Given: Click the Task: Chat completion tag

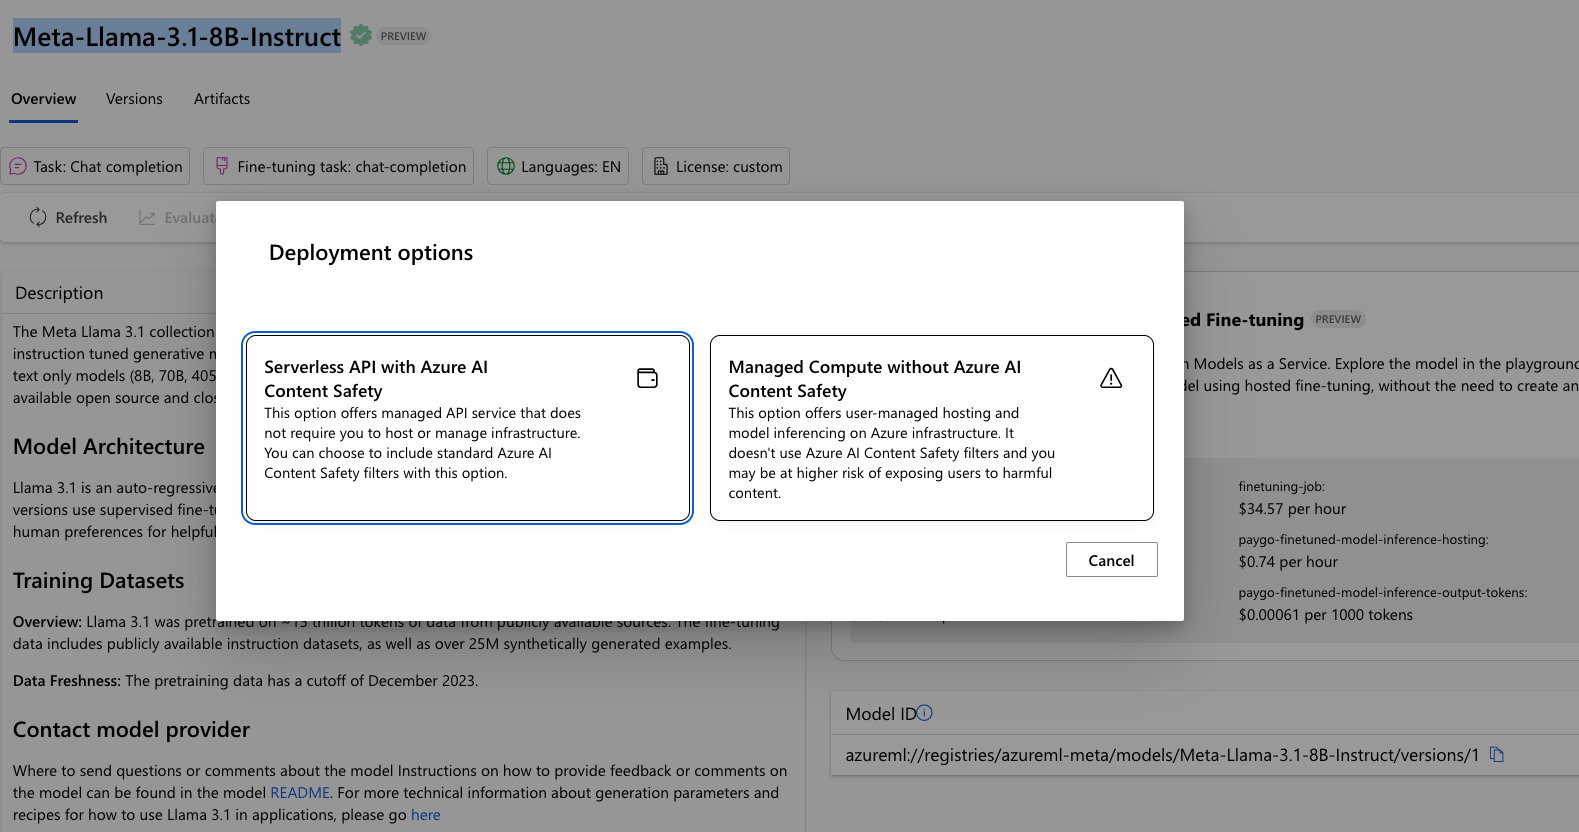Looking at the screenshot, I should coord(96,166).
